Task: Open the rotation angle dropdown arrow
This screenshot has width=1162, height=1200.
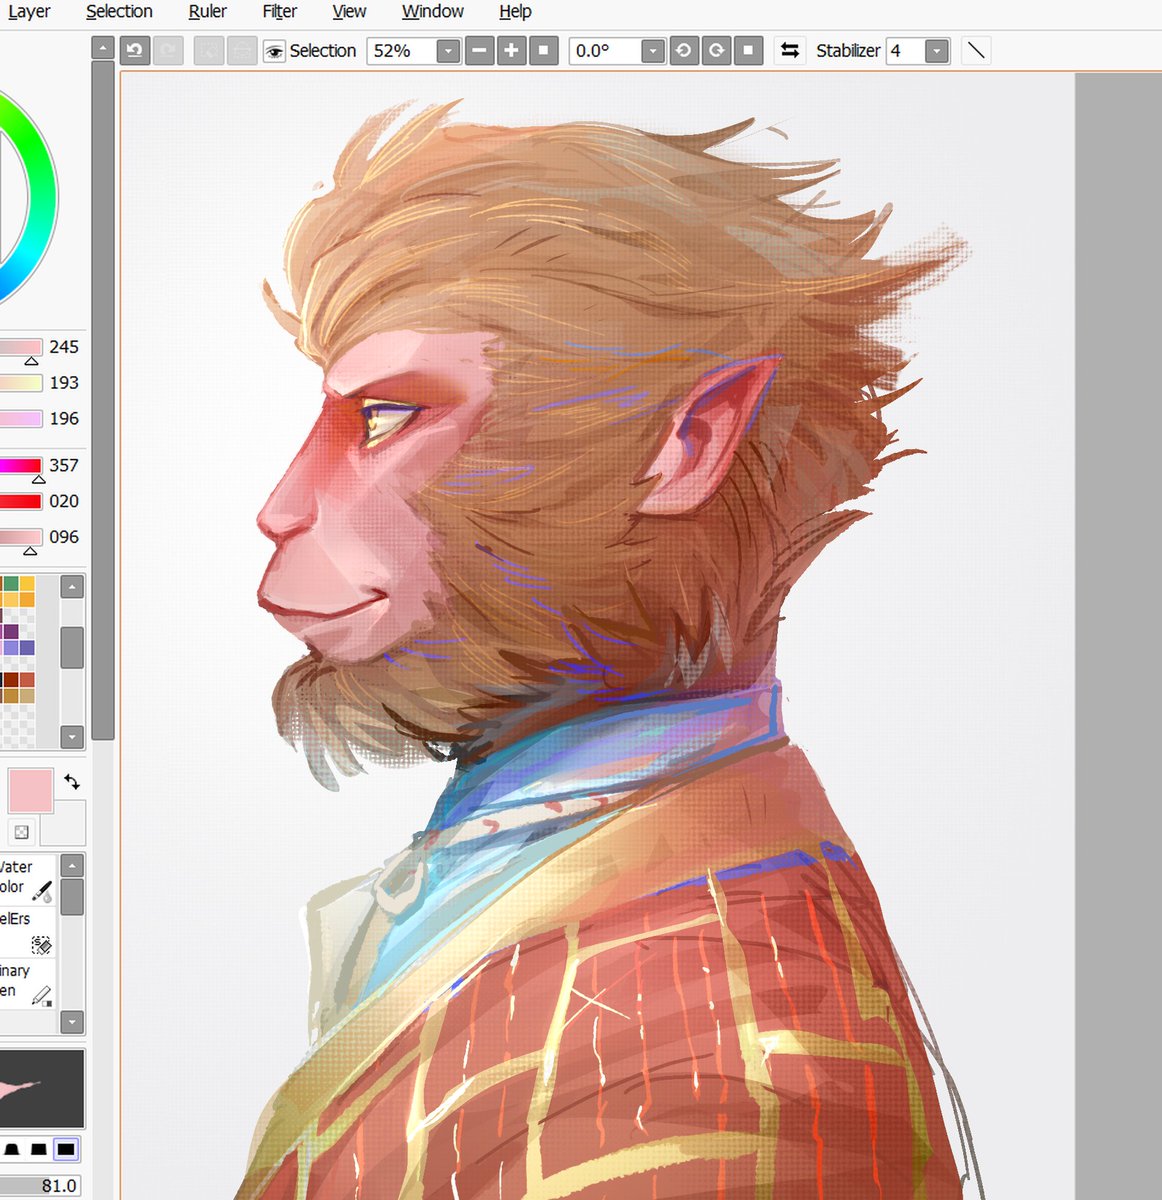Action: (x=653, y=51)
